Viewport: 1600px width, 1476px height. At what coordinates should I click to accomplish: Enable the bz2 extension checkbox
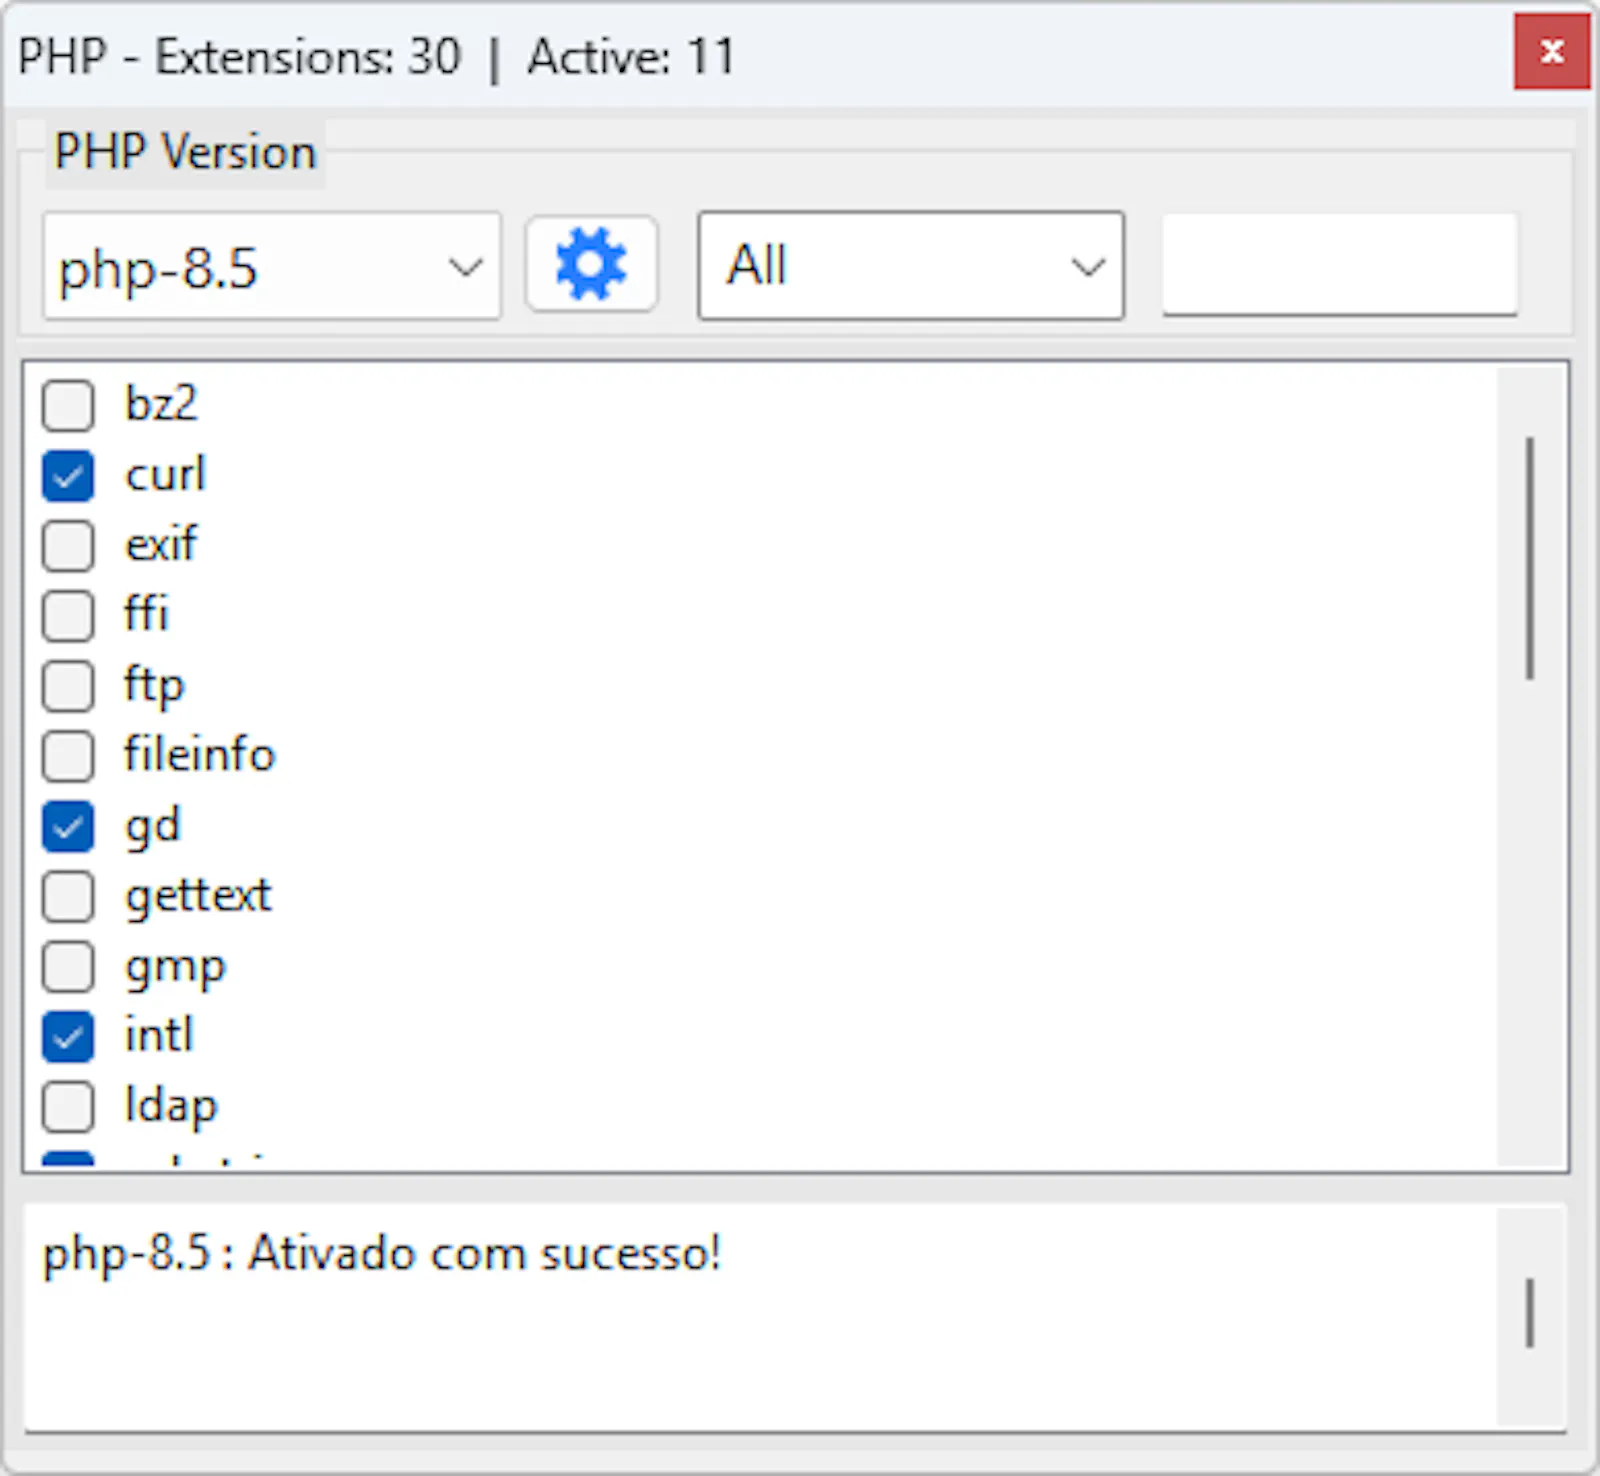coord(68,405)
